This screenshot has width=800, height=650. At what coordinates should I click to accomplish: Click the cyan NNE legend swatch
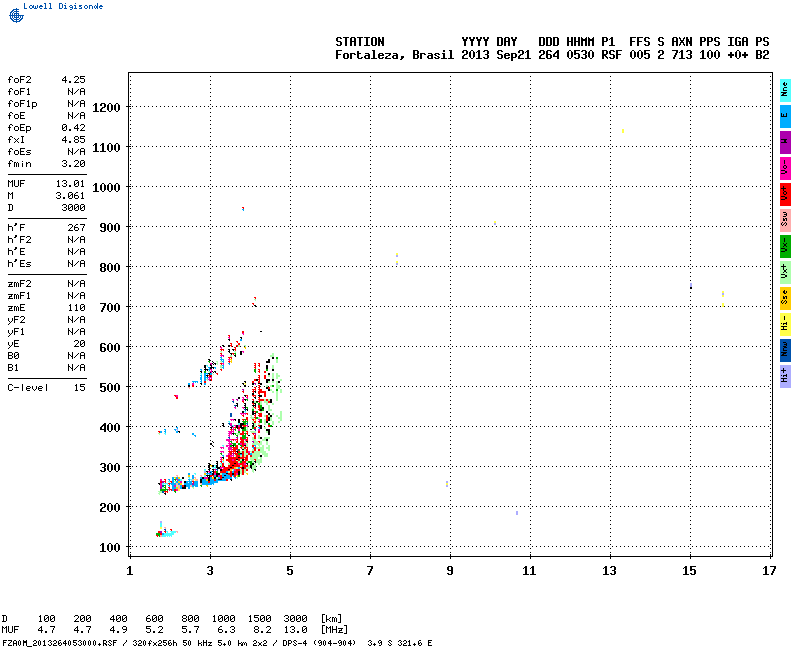click(785, 88)
